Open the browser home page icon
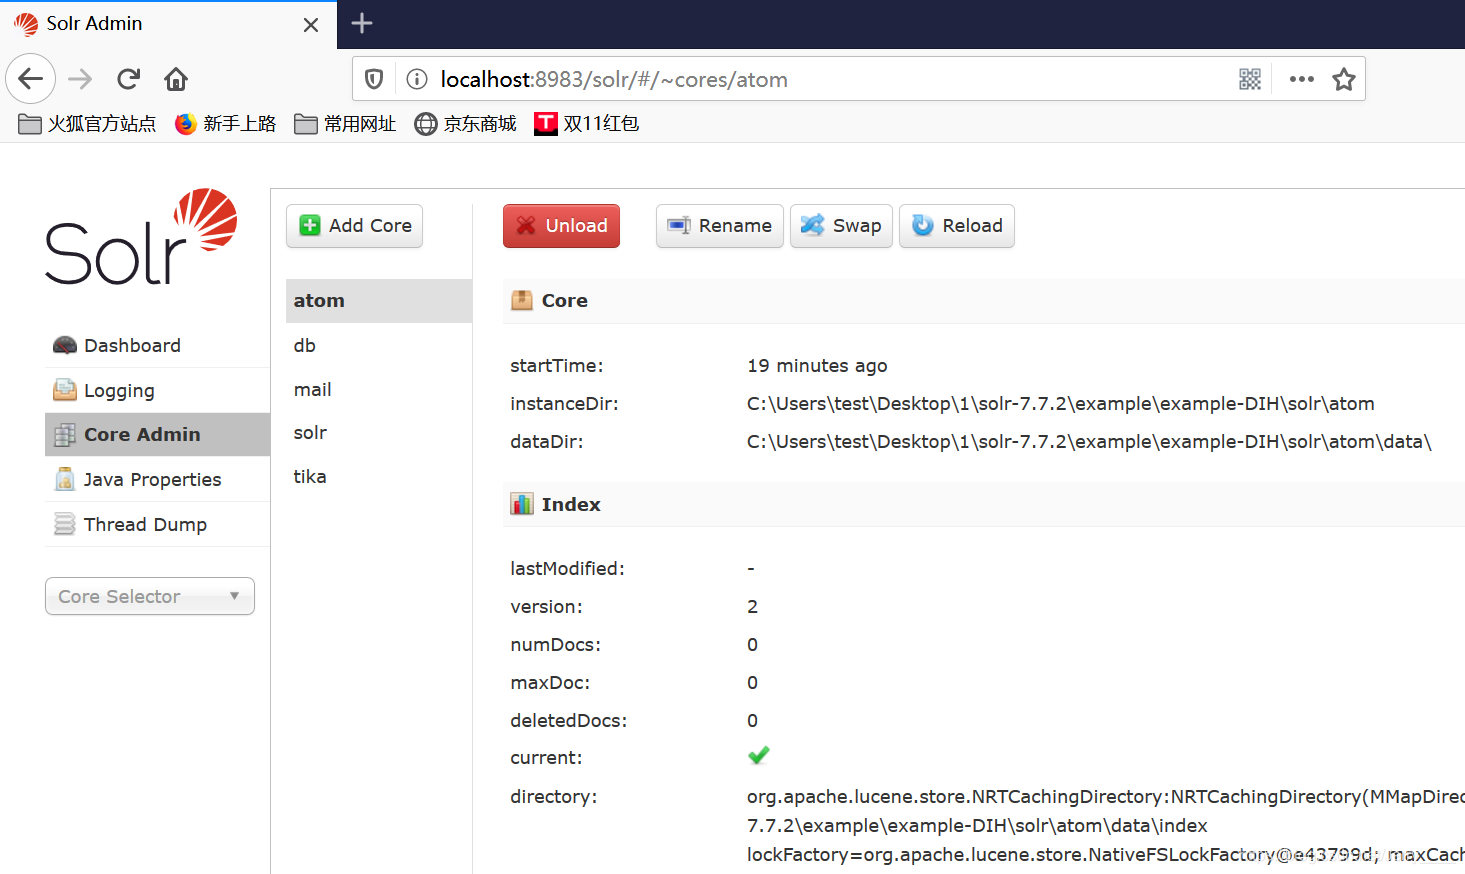 click(176, 79)
